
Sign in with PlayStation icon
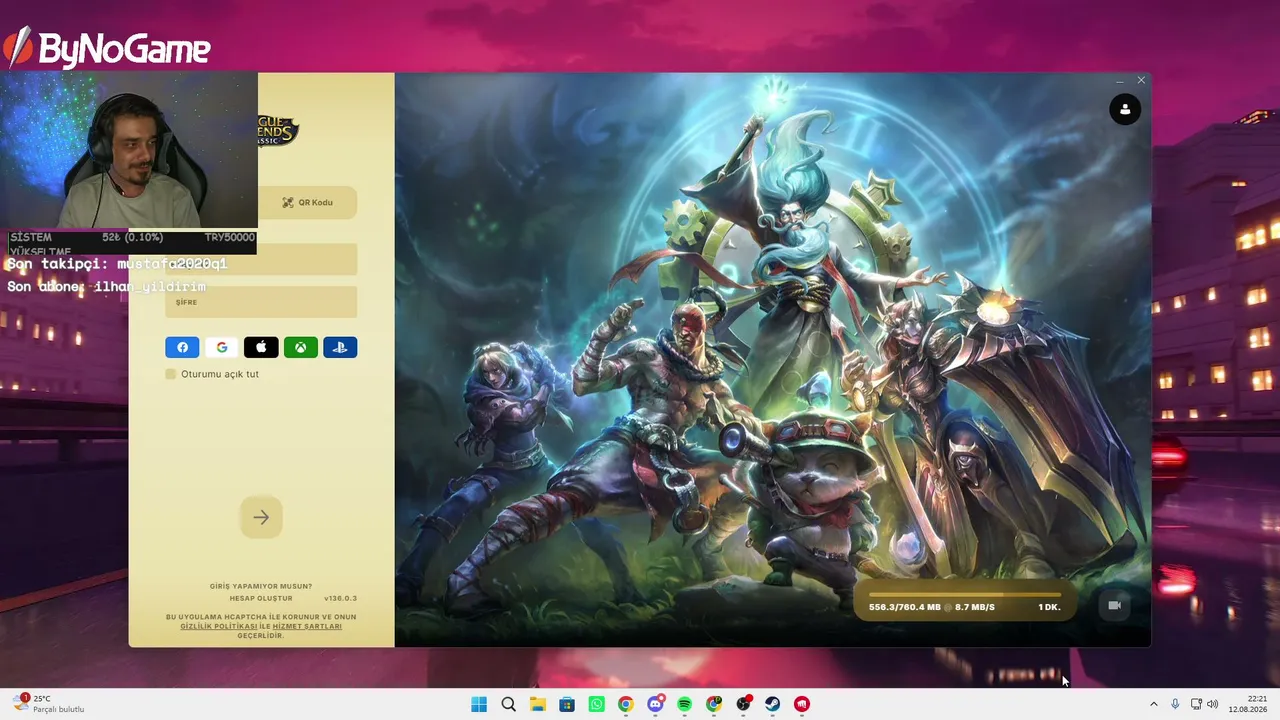[340, 347]
